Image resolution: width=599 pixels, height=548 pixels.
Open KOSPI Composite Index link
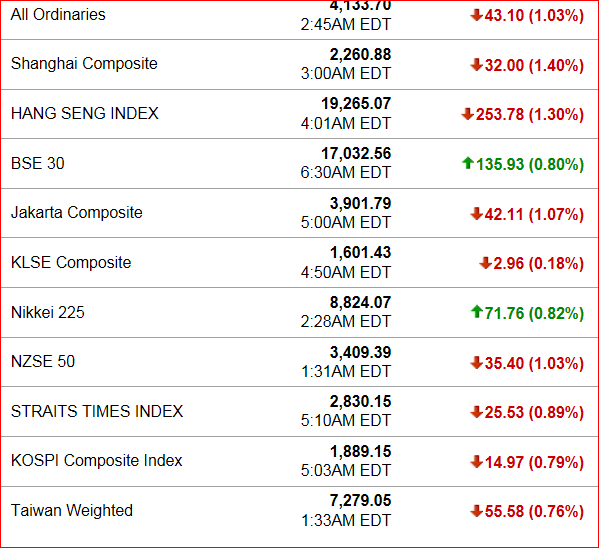(97, 460)
